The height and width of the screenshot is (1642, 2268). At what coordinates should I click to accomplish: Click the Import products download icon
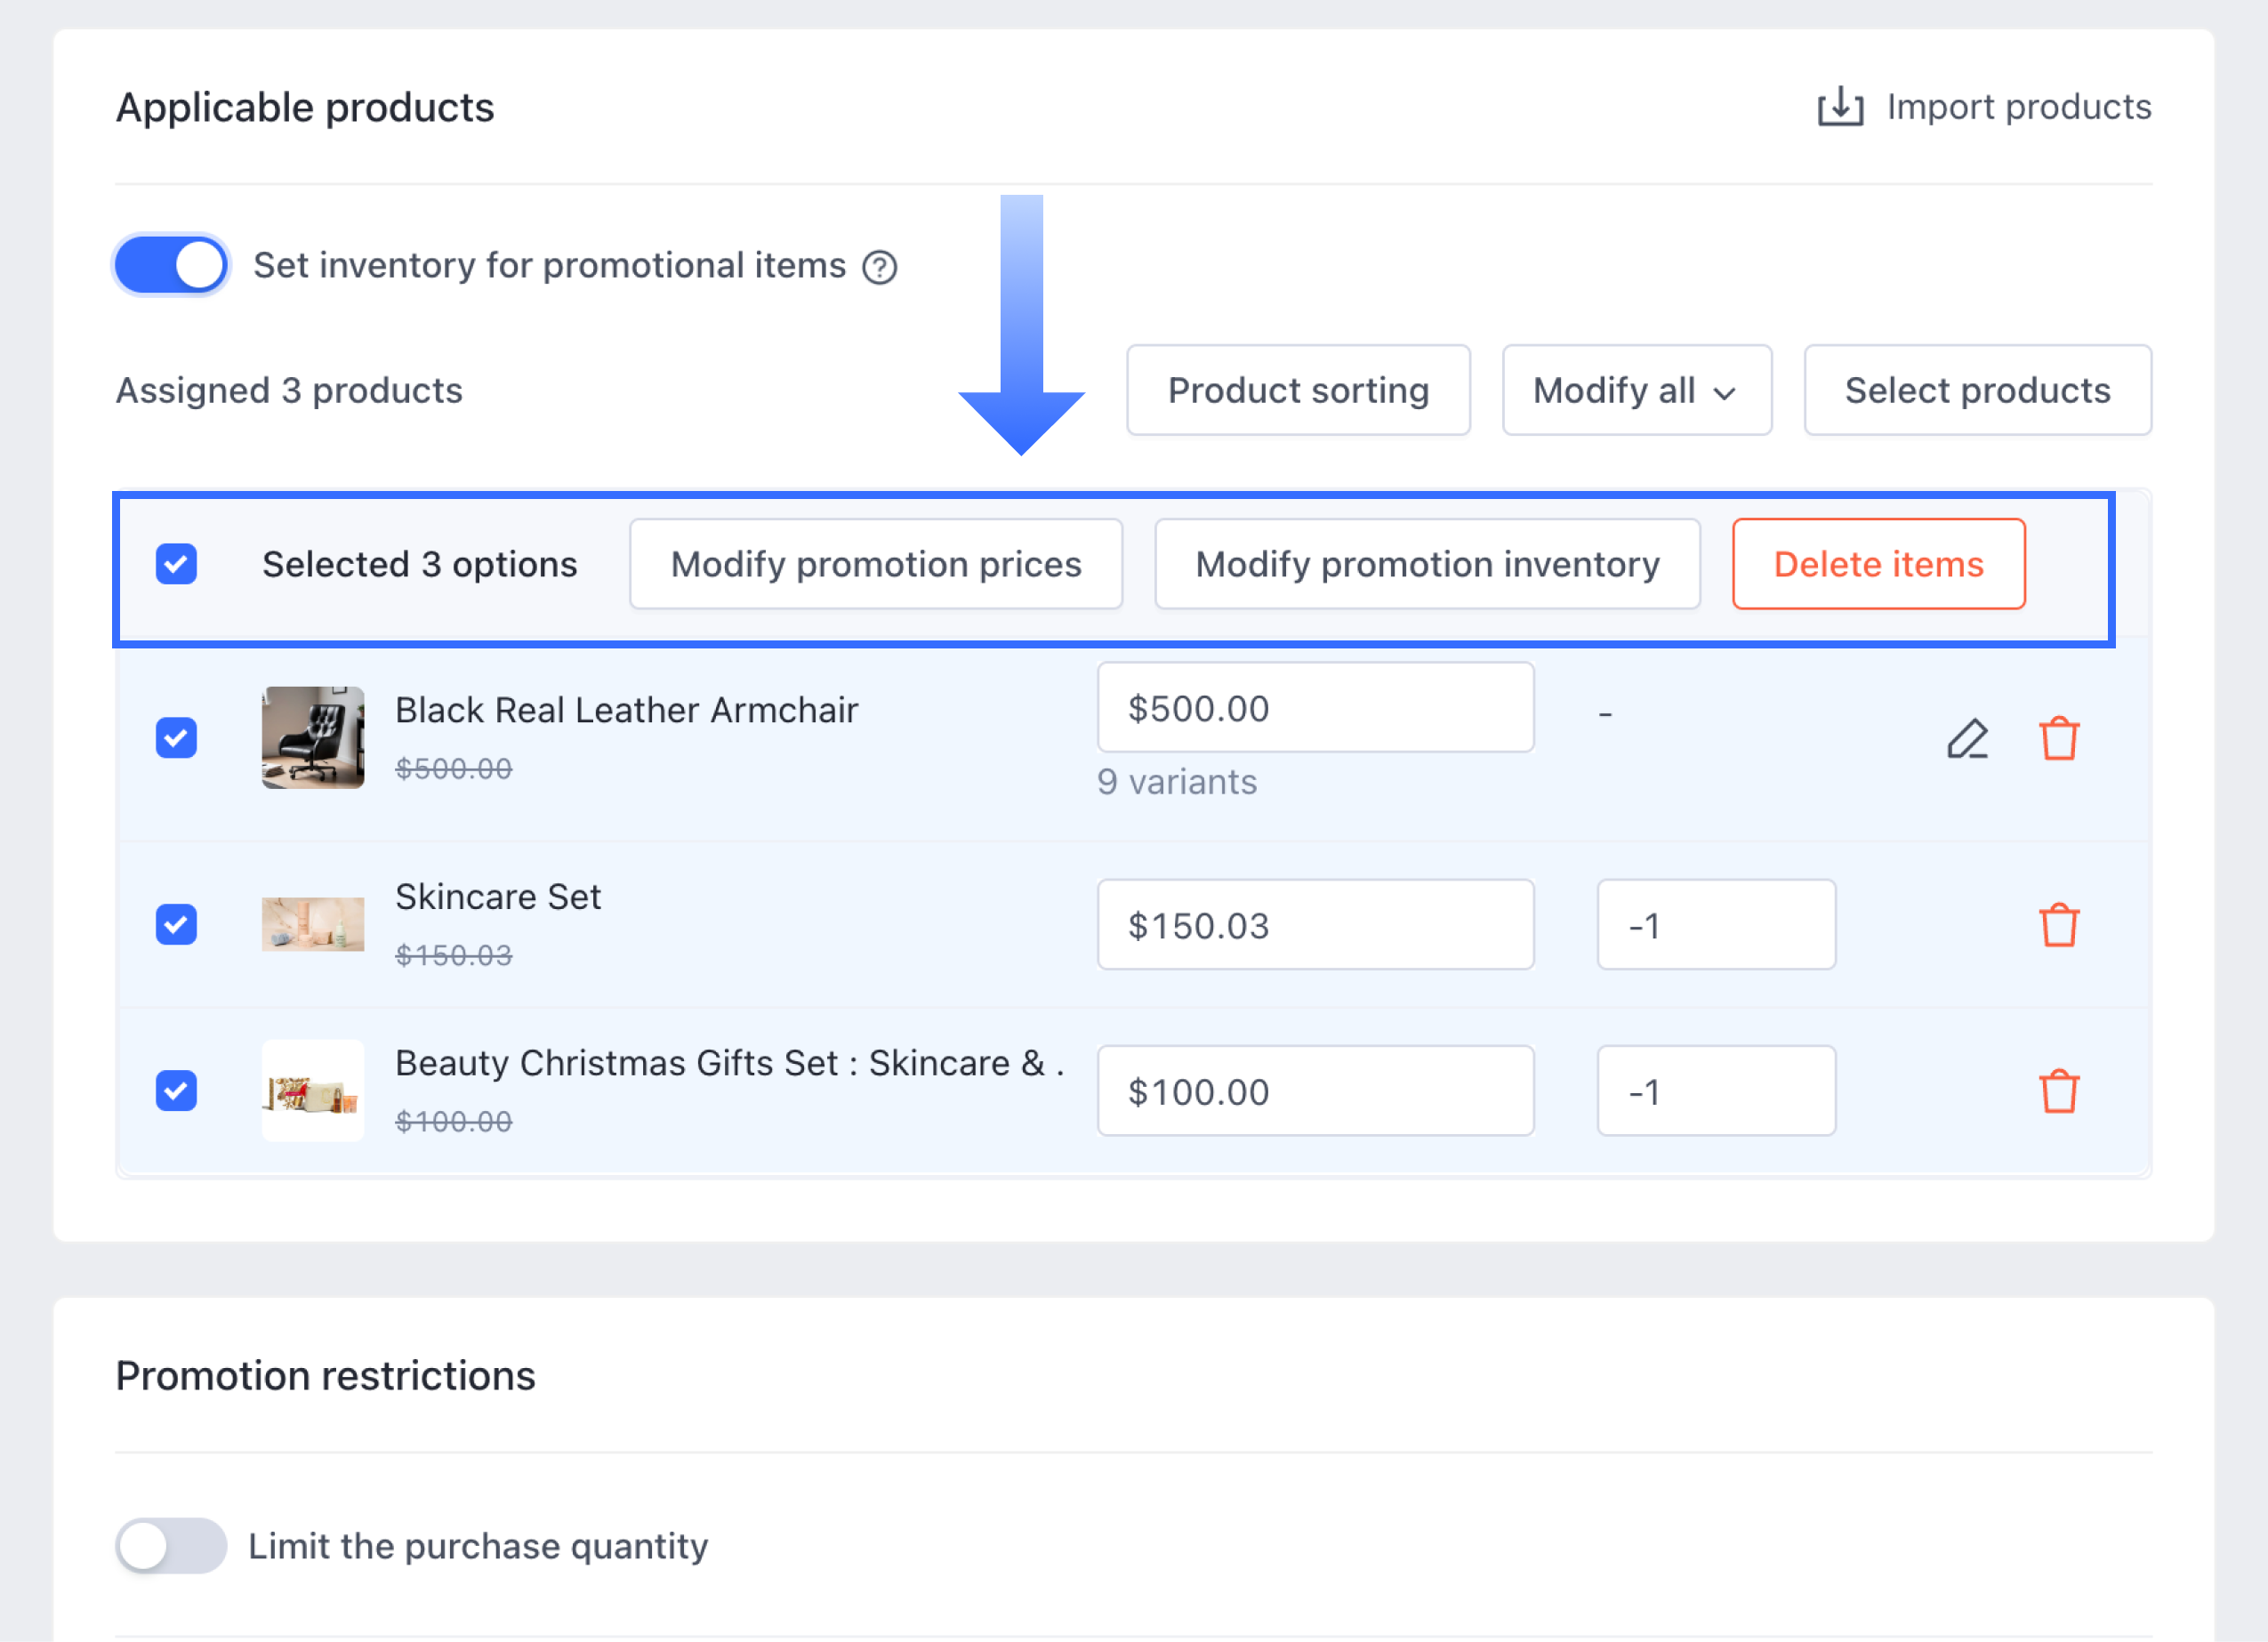[x=1839, y=107]
